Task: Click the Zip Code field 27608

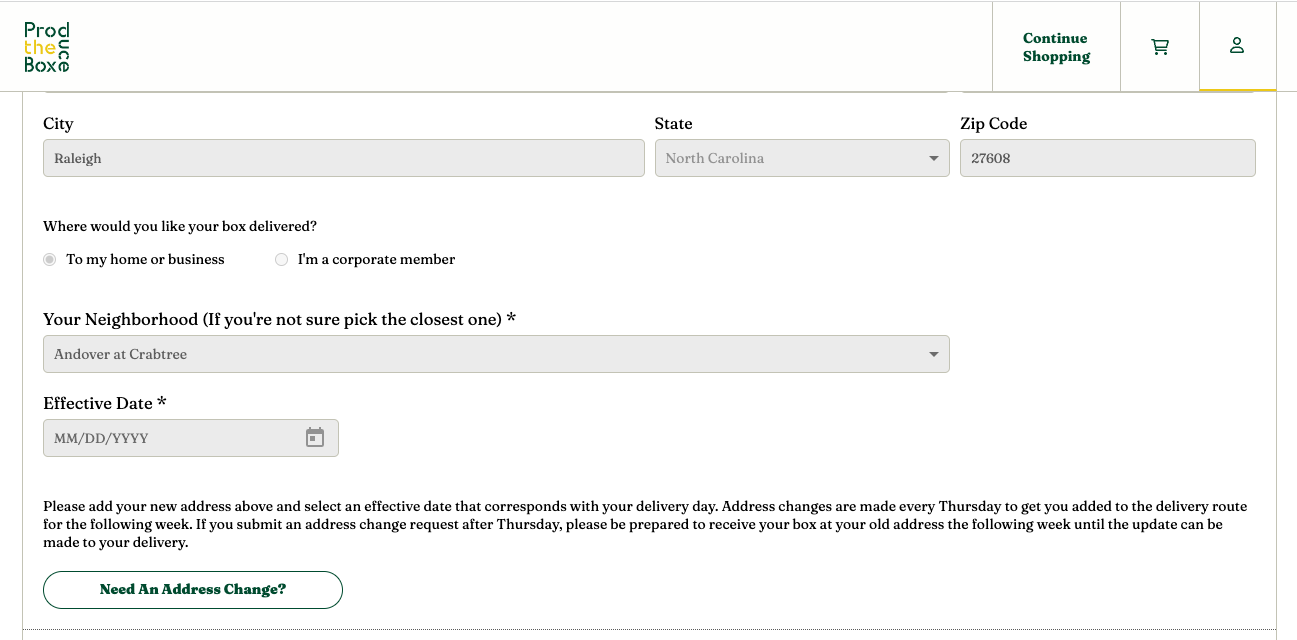Action: 1108,158
